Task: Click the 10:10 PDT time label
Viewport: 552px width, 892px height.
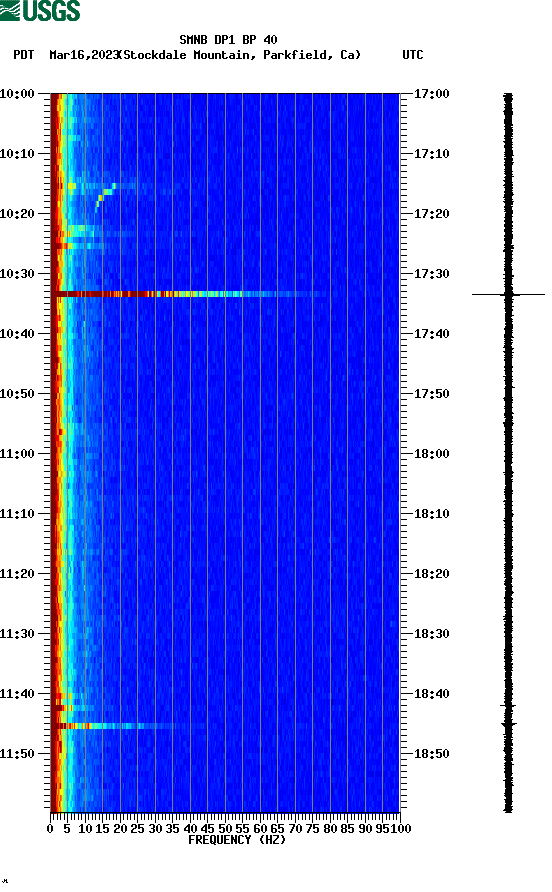Action: (x=17, y=154)
